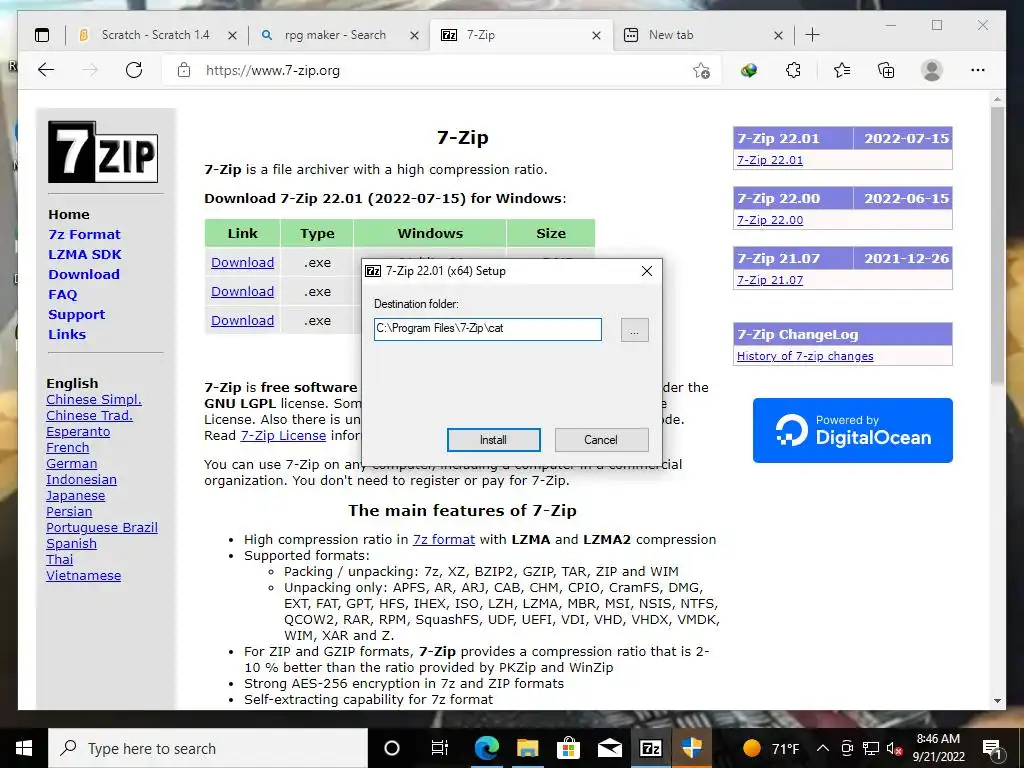
Task: Open the LZMA SDK sidebar link
Action: click(85, 255)
